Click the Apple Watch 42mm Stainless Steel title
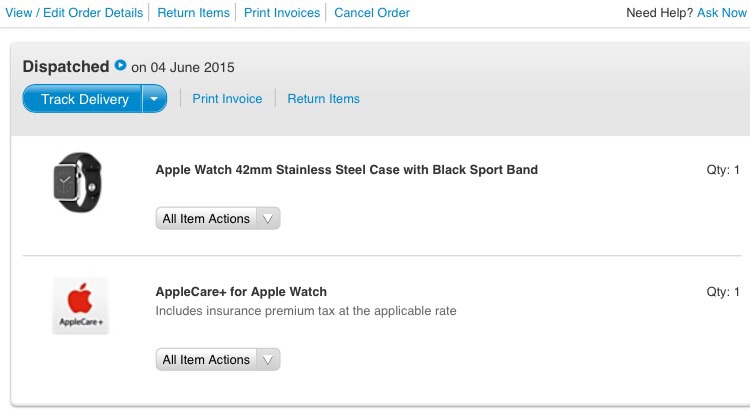750x417 pixels. (x=347, y=170)
